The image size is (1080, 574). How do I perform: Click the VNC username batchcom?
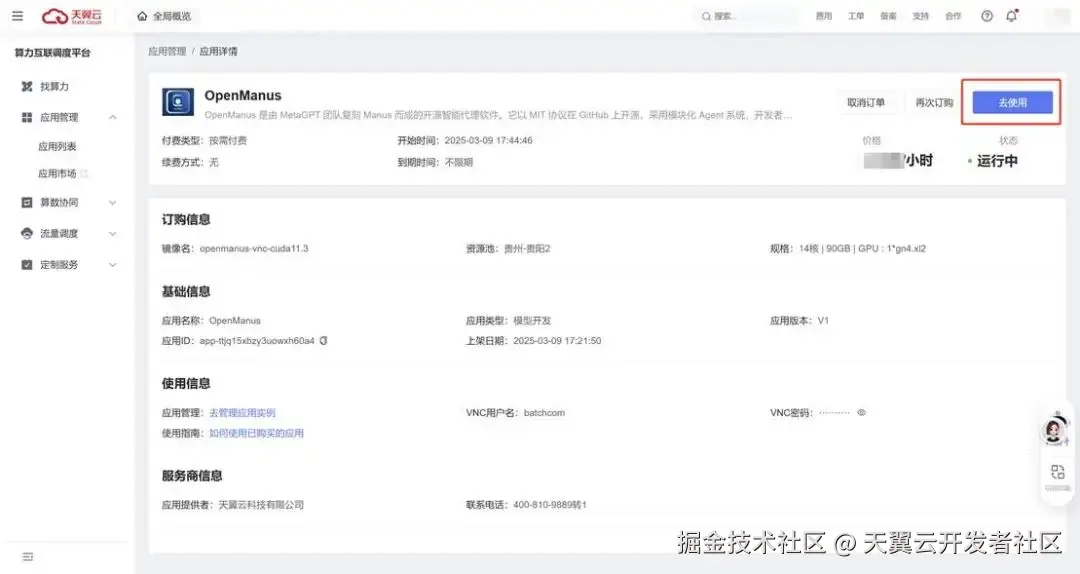click(544, 413)
